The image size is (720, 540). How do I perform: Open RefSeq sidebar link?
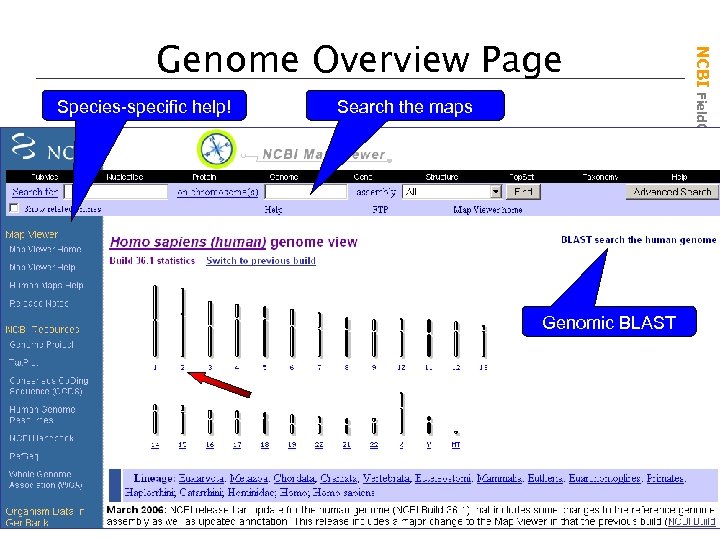[24, 456]
